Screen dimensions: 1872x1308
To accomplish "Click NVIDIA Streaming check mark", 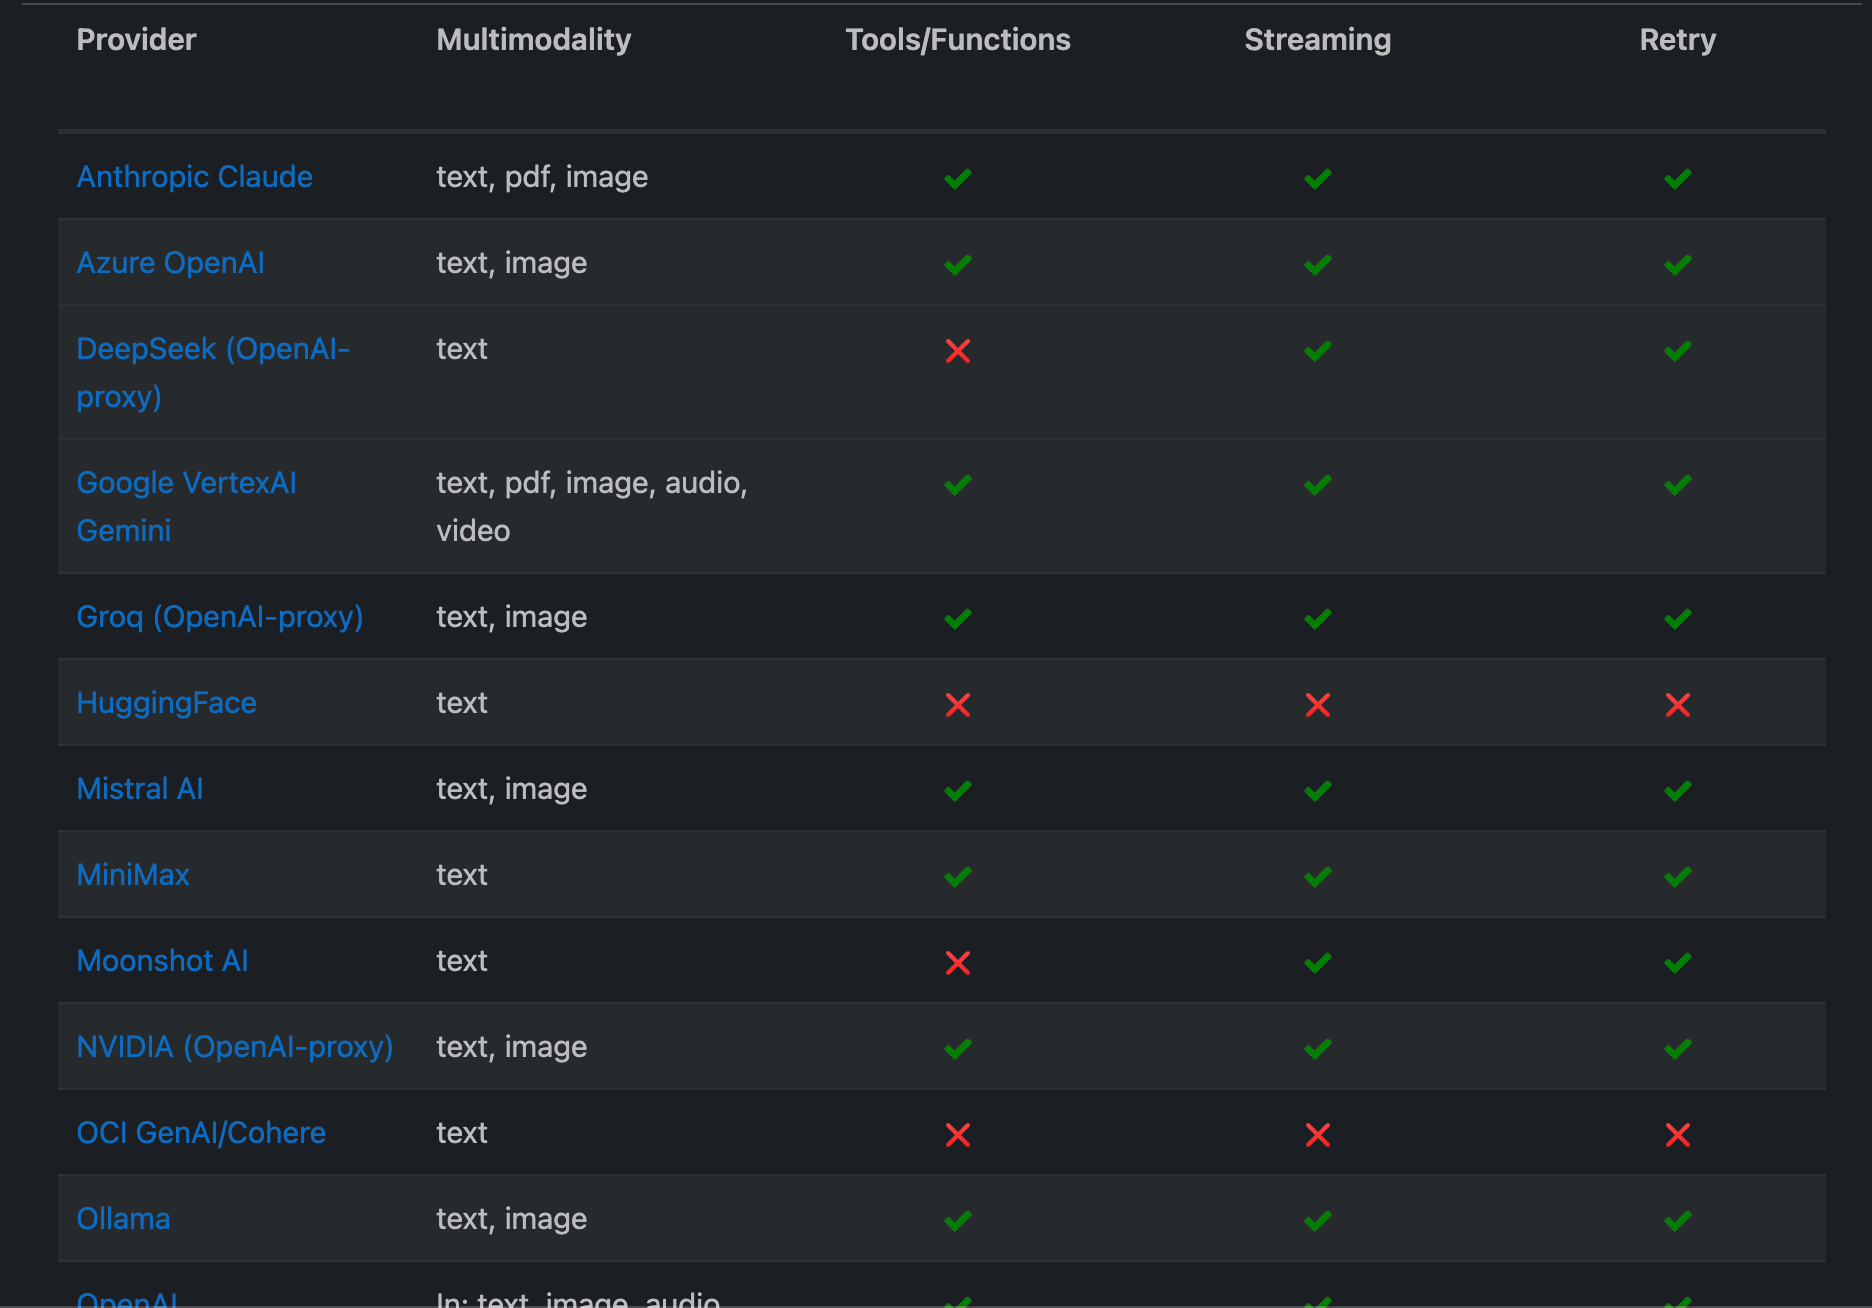I will point(1318,1049).
